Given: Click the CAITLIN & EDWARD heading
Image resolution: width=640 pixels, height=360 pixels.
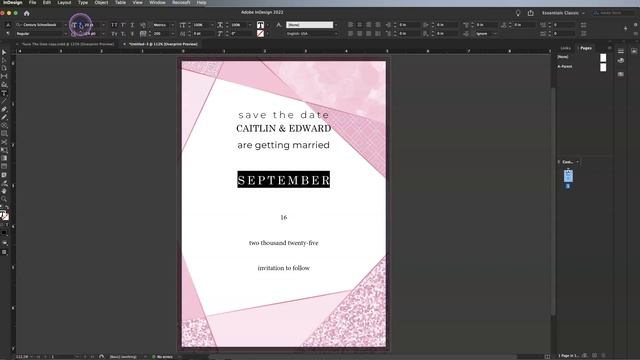Looking at the screenshot, I should [284, 128].
